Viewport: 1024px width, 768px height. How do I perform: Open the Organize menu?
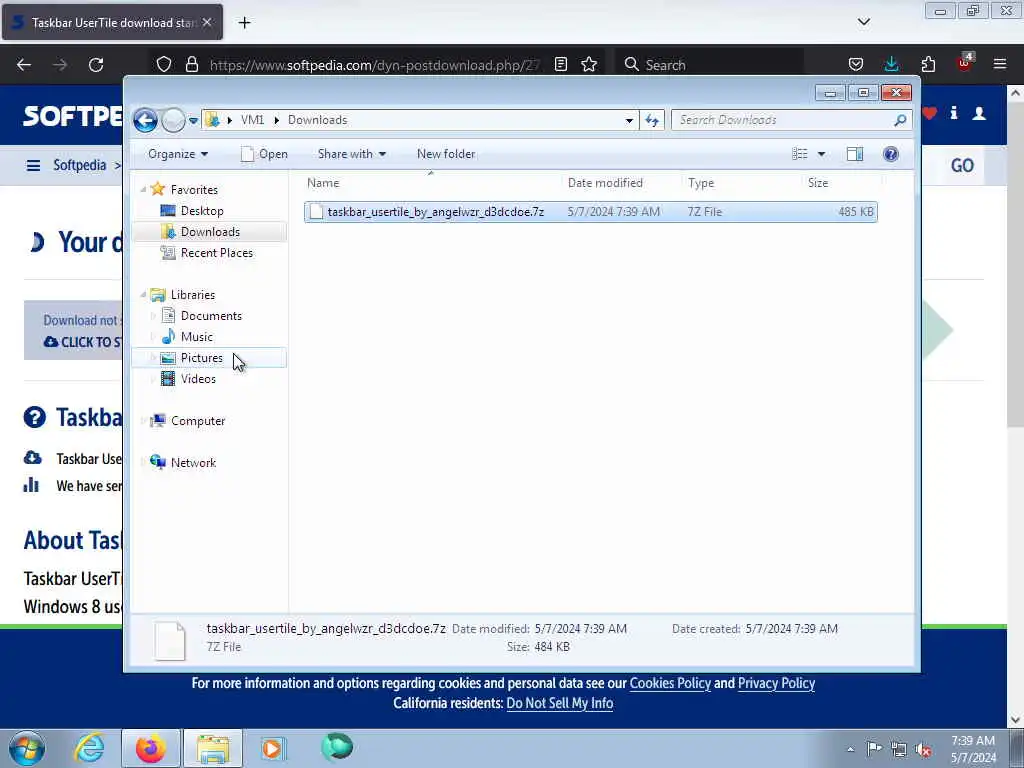178,154
